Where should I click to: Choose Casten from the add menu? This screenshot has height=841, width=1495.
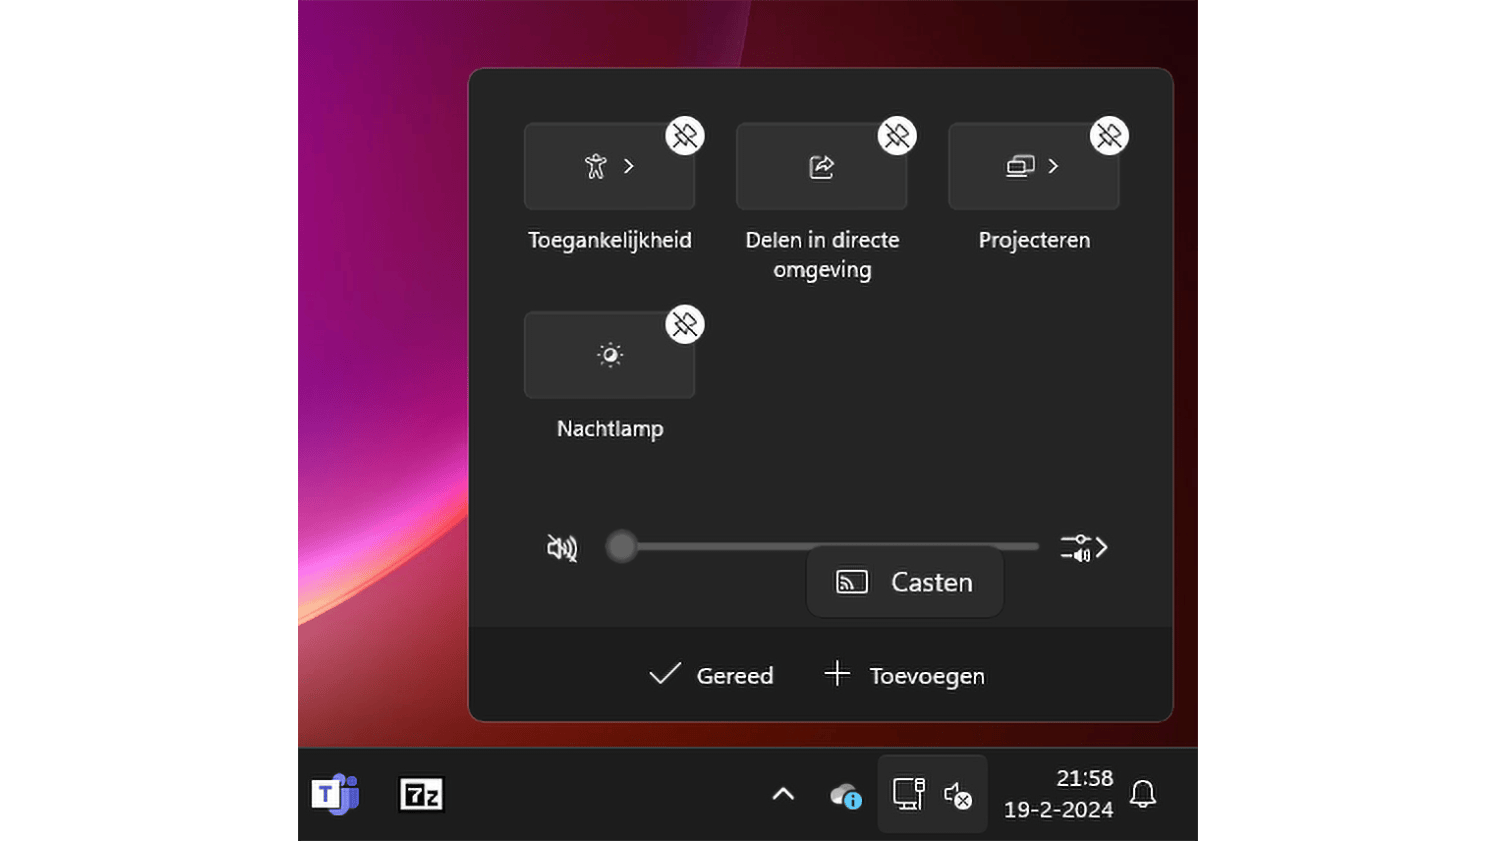(905, 582)
